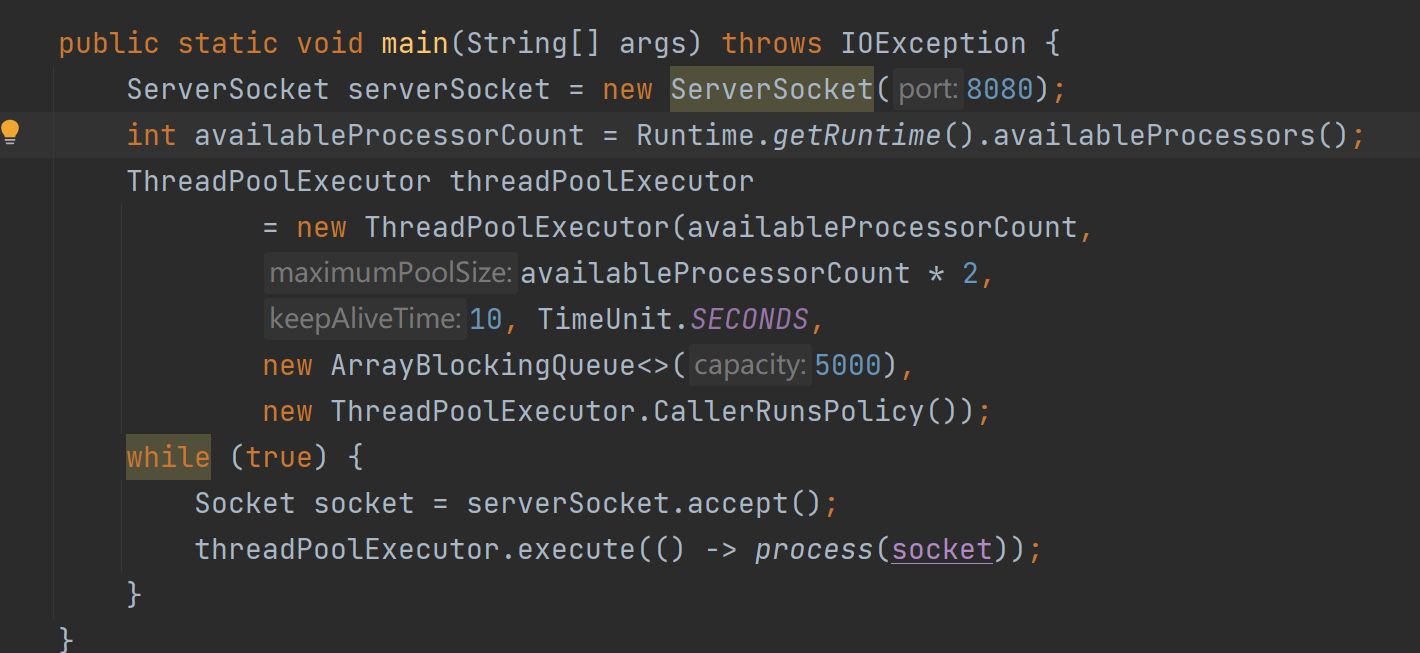Click IOException in the throws clause

tap(933, 43)
